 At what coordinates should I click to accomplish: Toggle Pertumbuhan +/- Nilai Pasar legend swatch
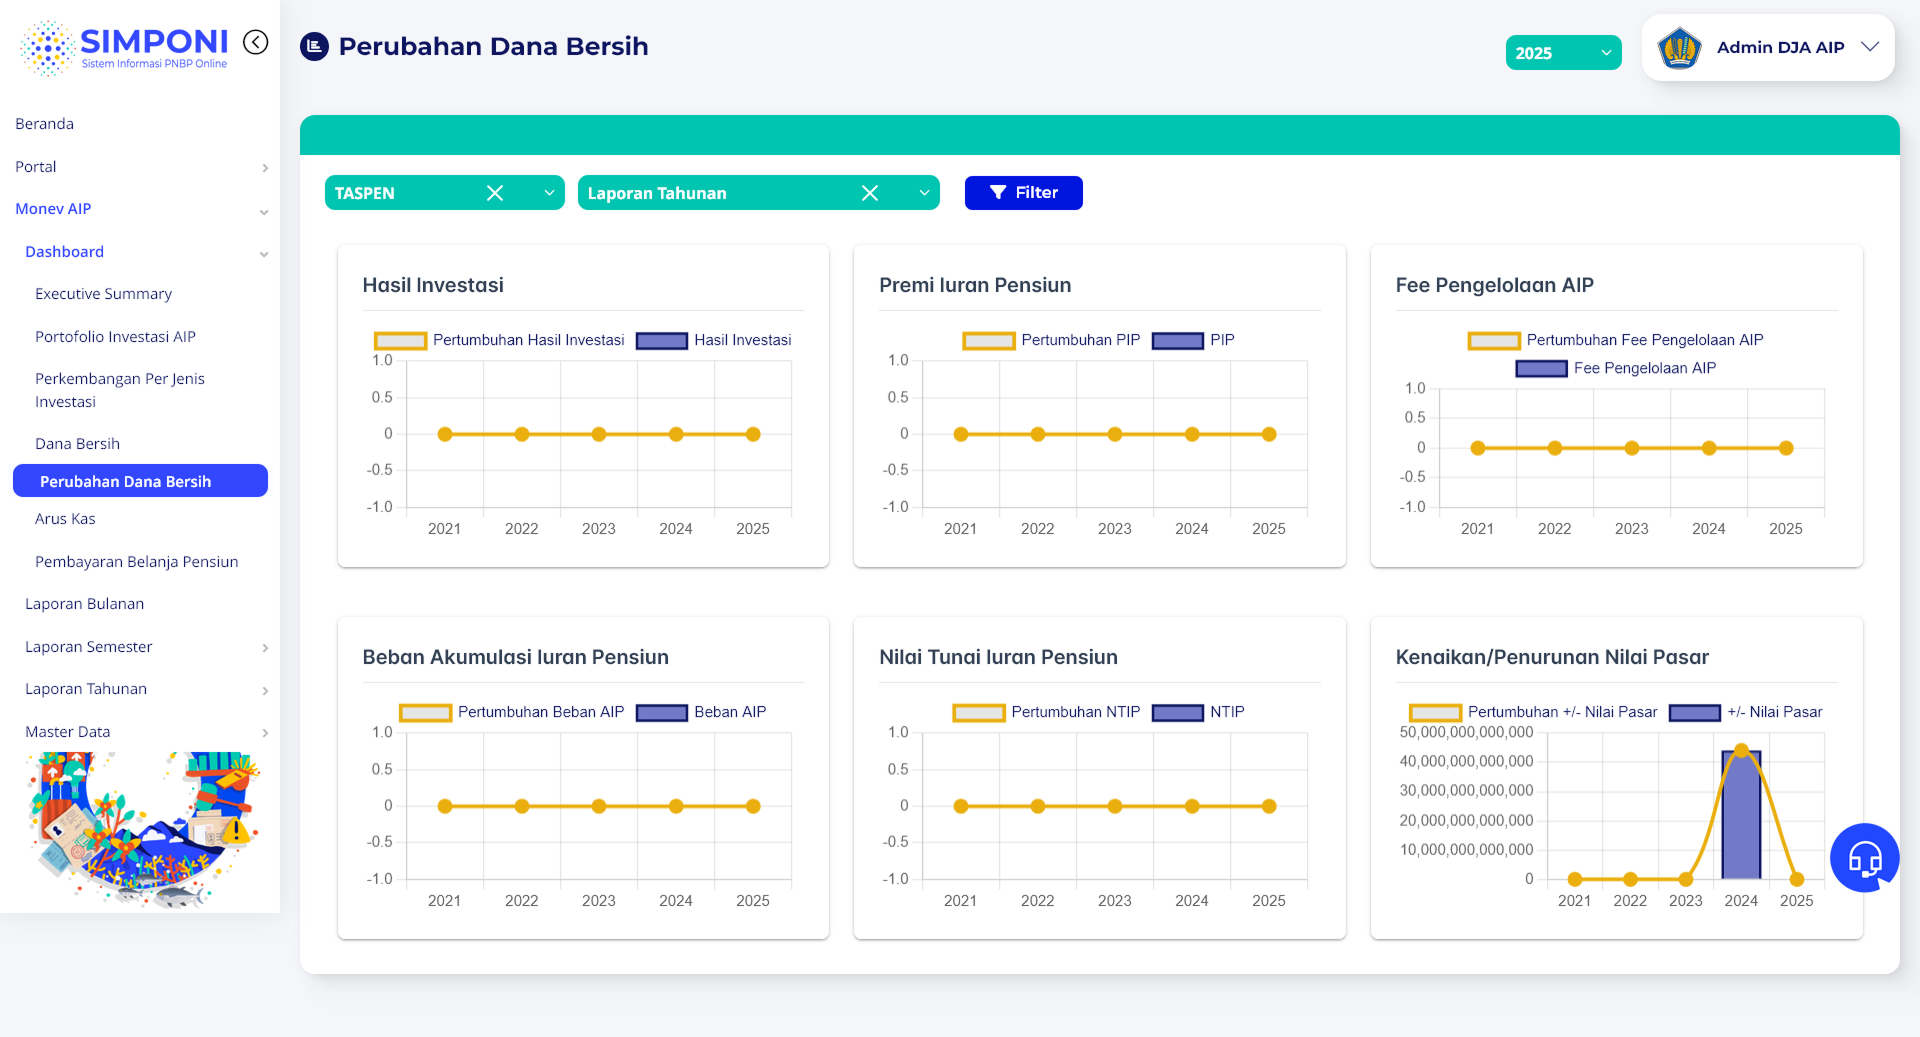coord(1435,713)
